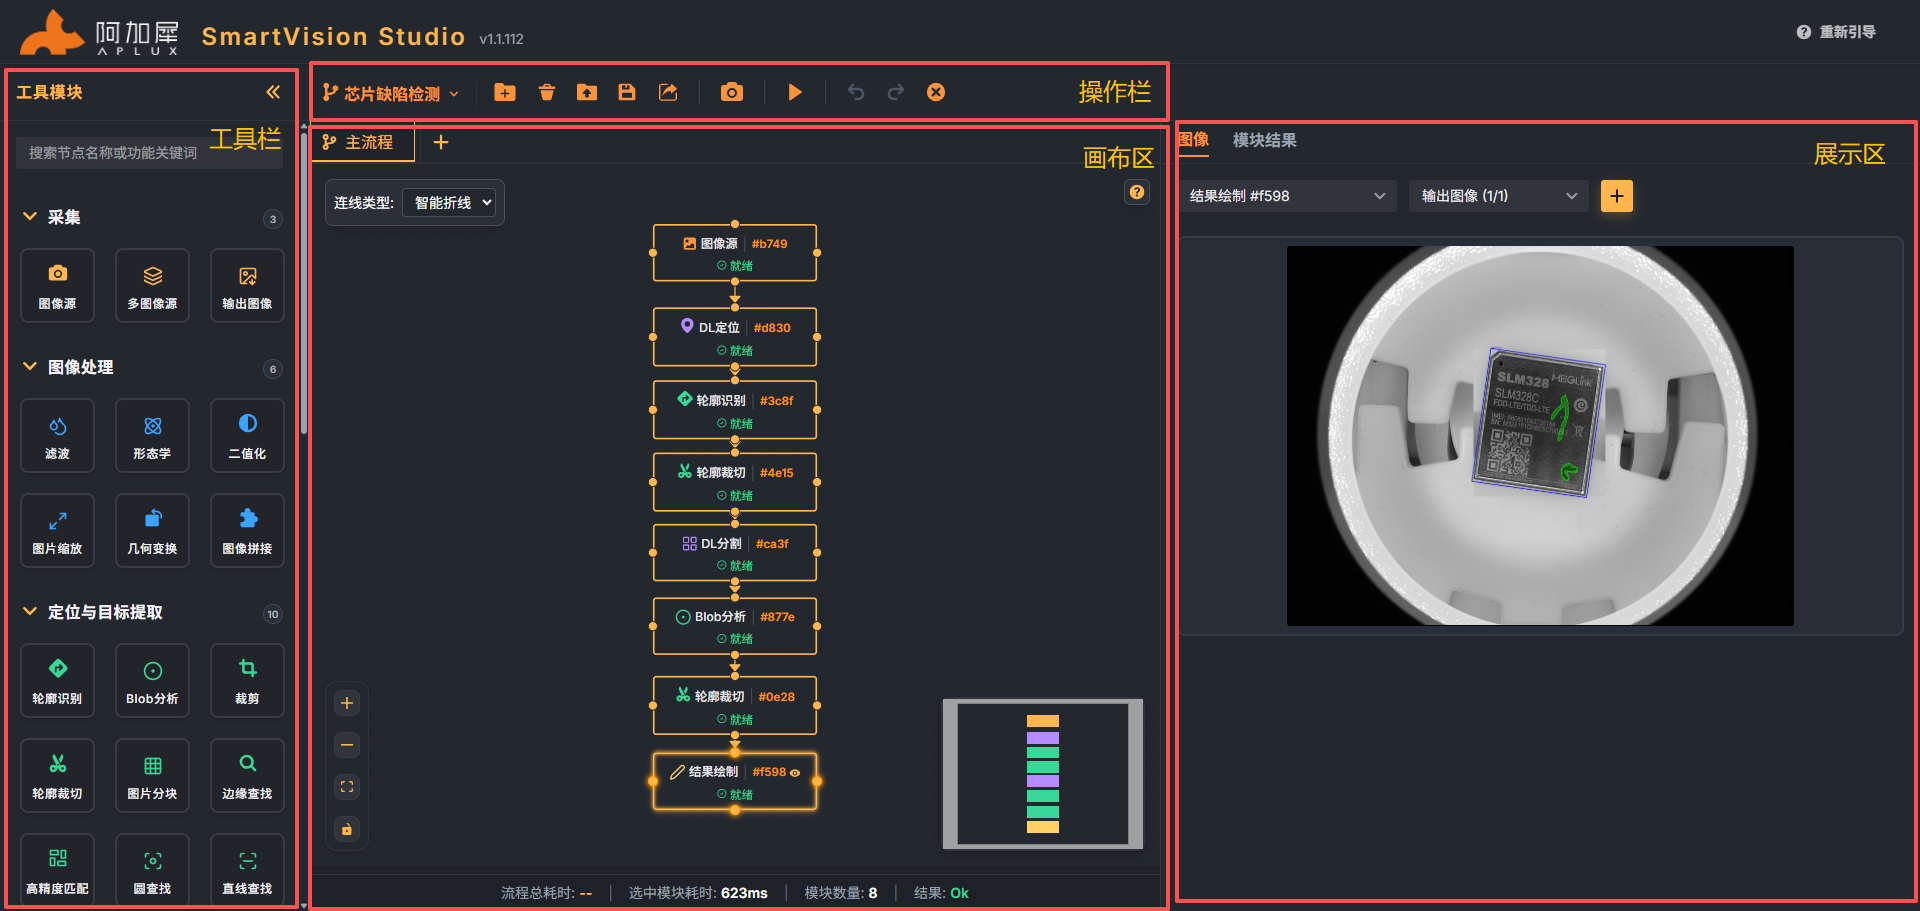Screen dimensions: 1920x911
Task: Click the save disk toolbar icon
Action: 627,92
